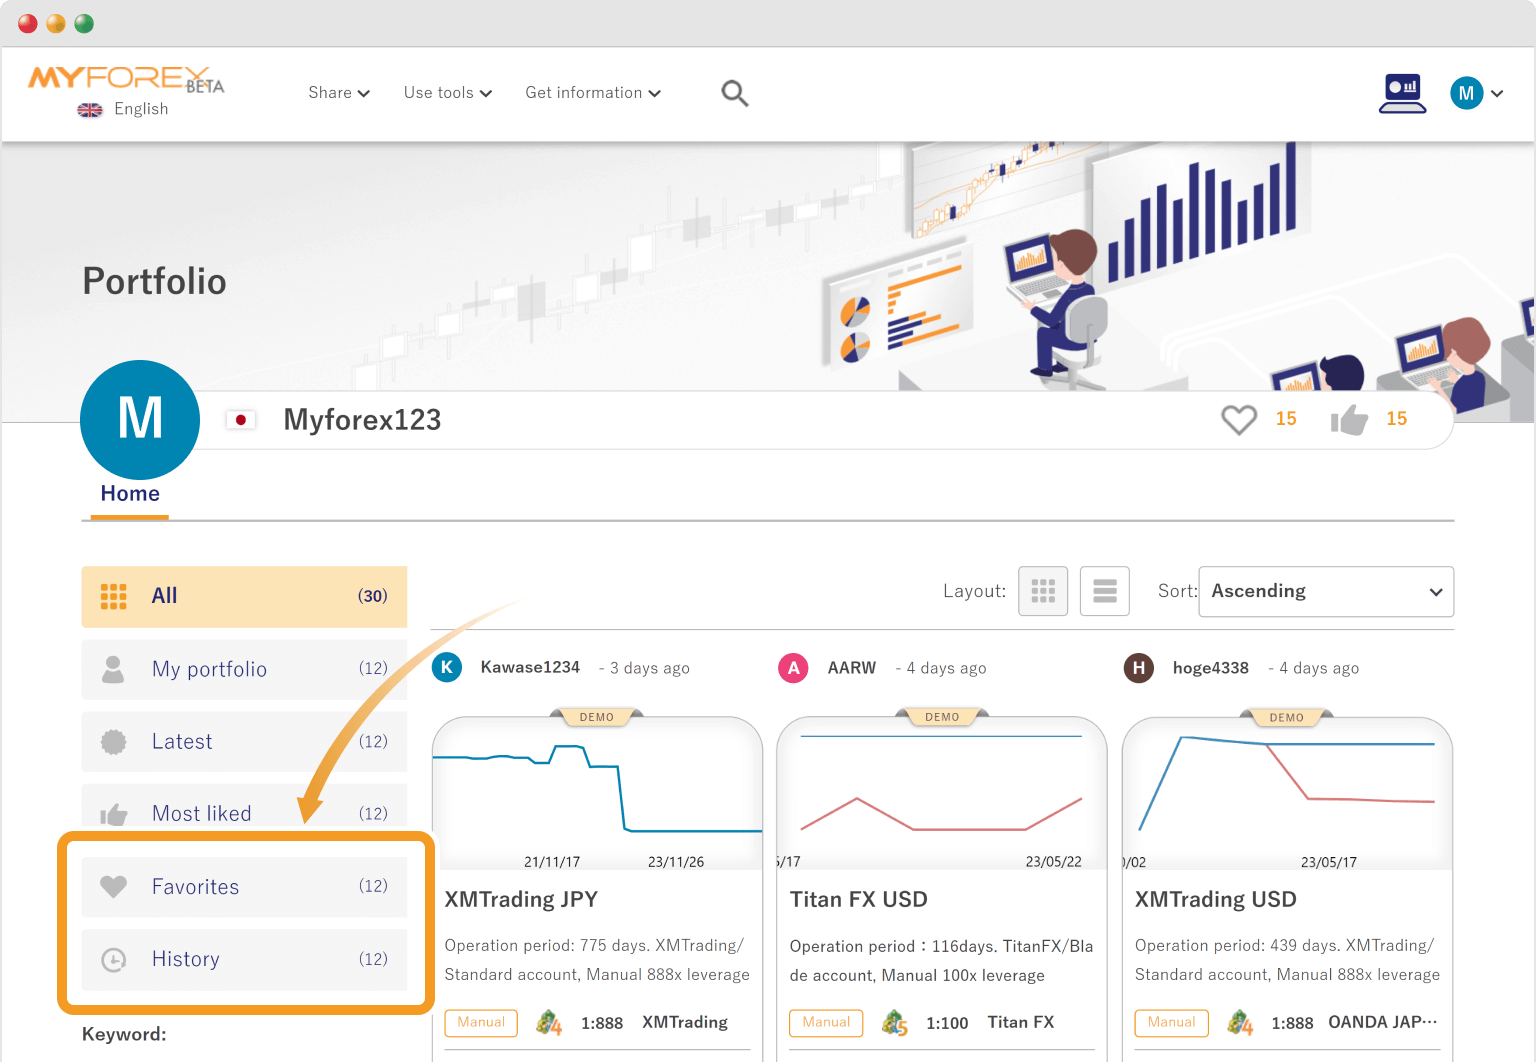Image resolution: width=1536 pixels, height=1062 pixels.
Task: Click the M account avatar in header
Action: point(1466,93)
